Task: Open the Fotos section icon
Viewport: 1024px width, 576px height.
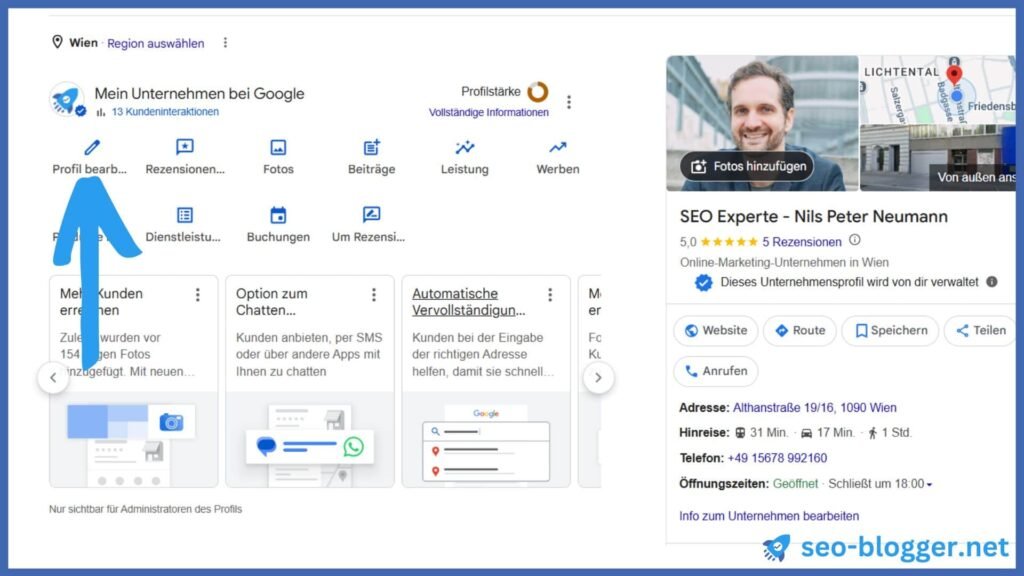Action: pyautogui.click(x=278, y=148)
